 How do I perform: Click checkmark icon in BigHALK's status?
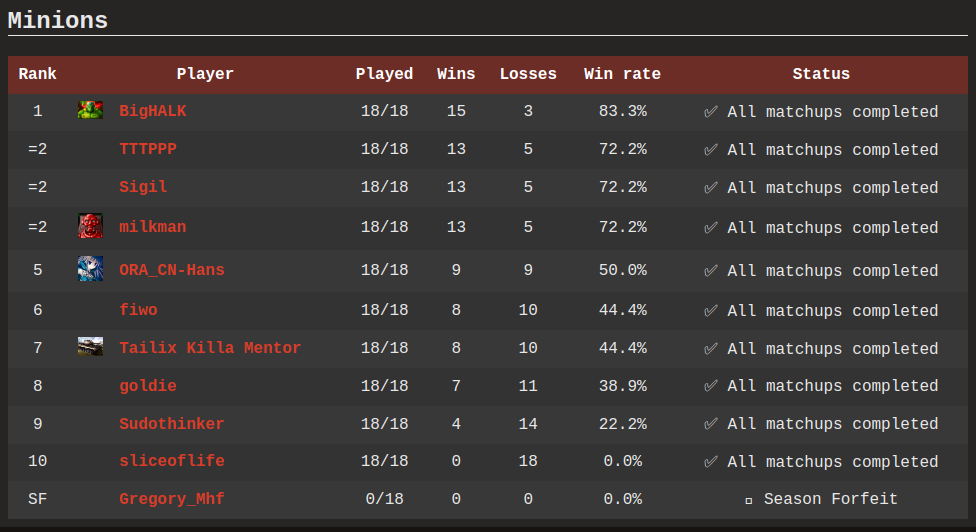pos(711,112)
